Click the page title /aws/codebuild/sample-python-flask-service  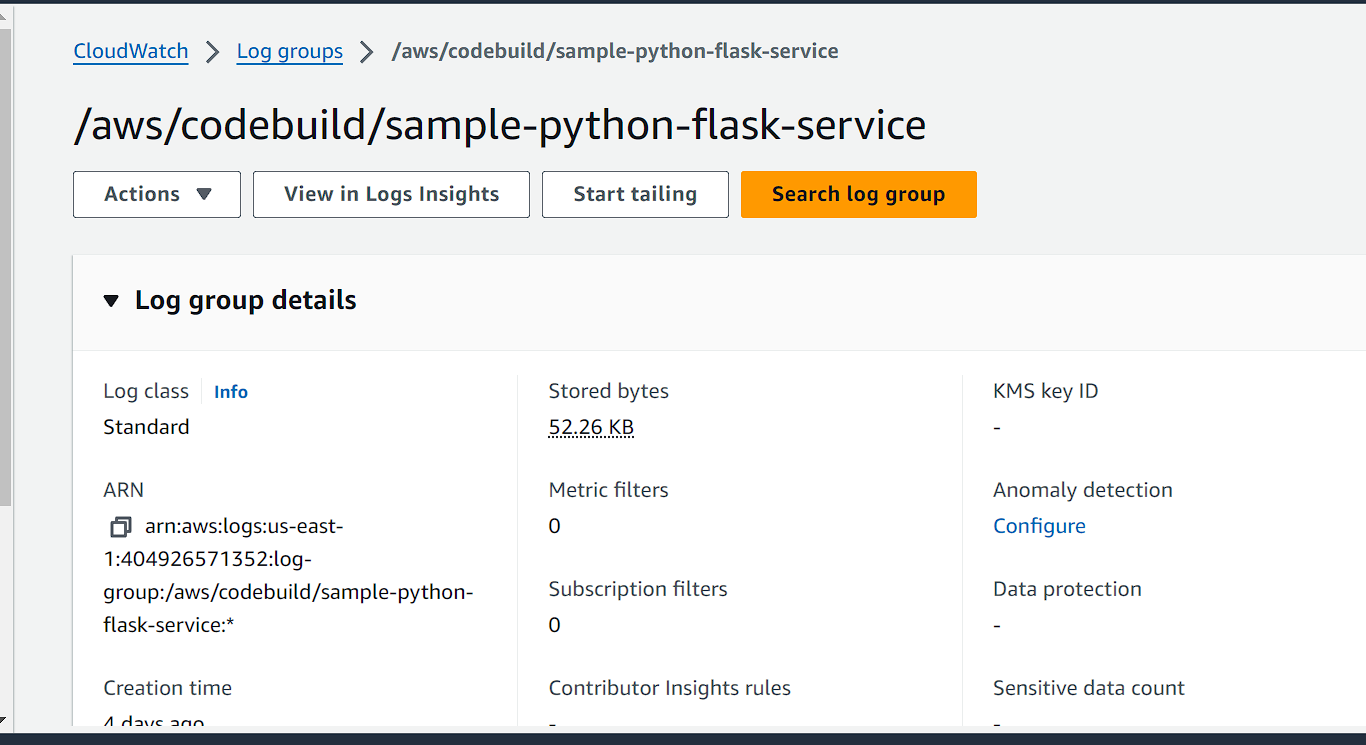[x=500, y=125]
